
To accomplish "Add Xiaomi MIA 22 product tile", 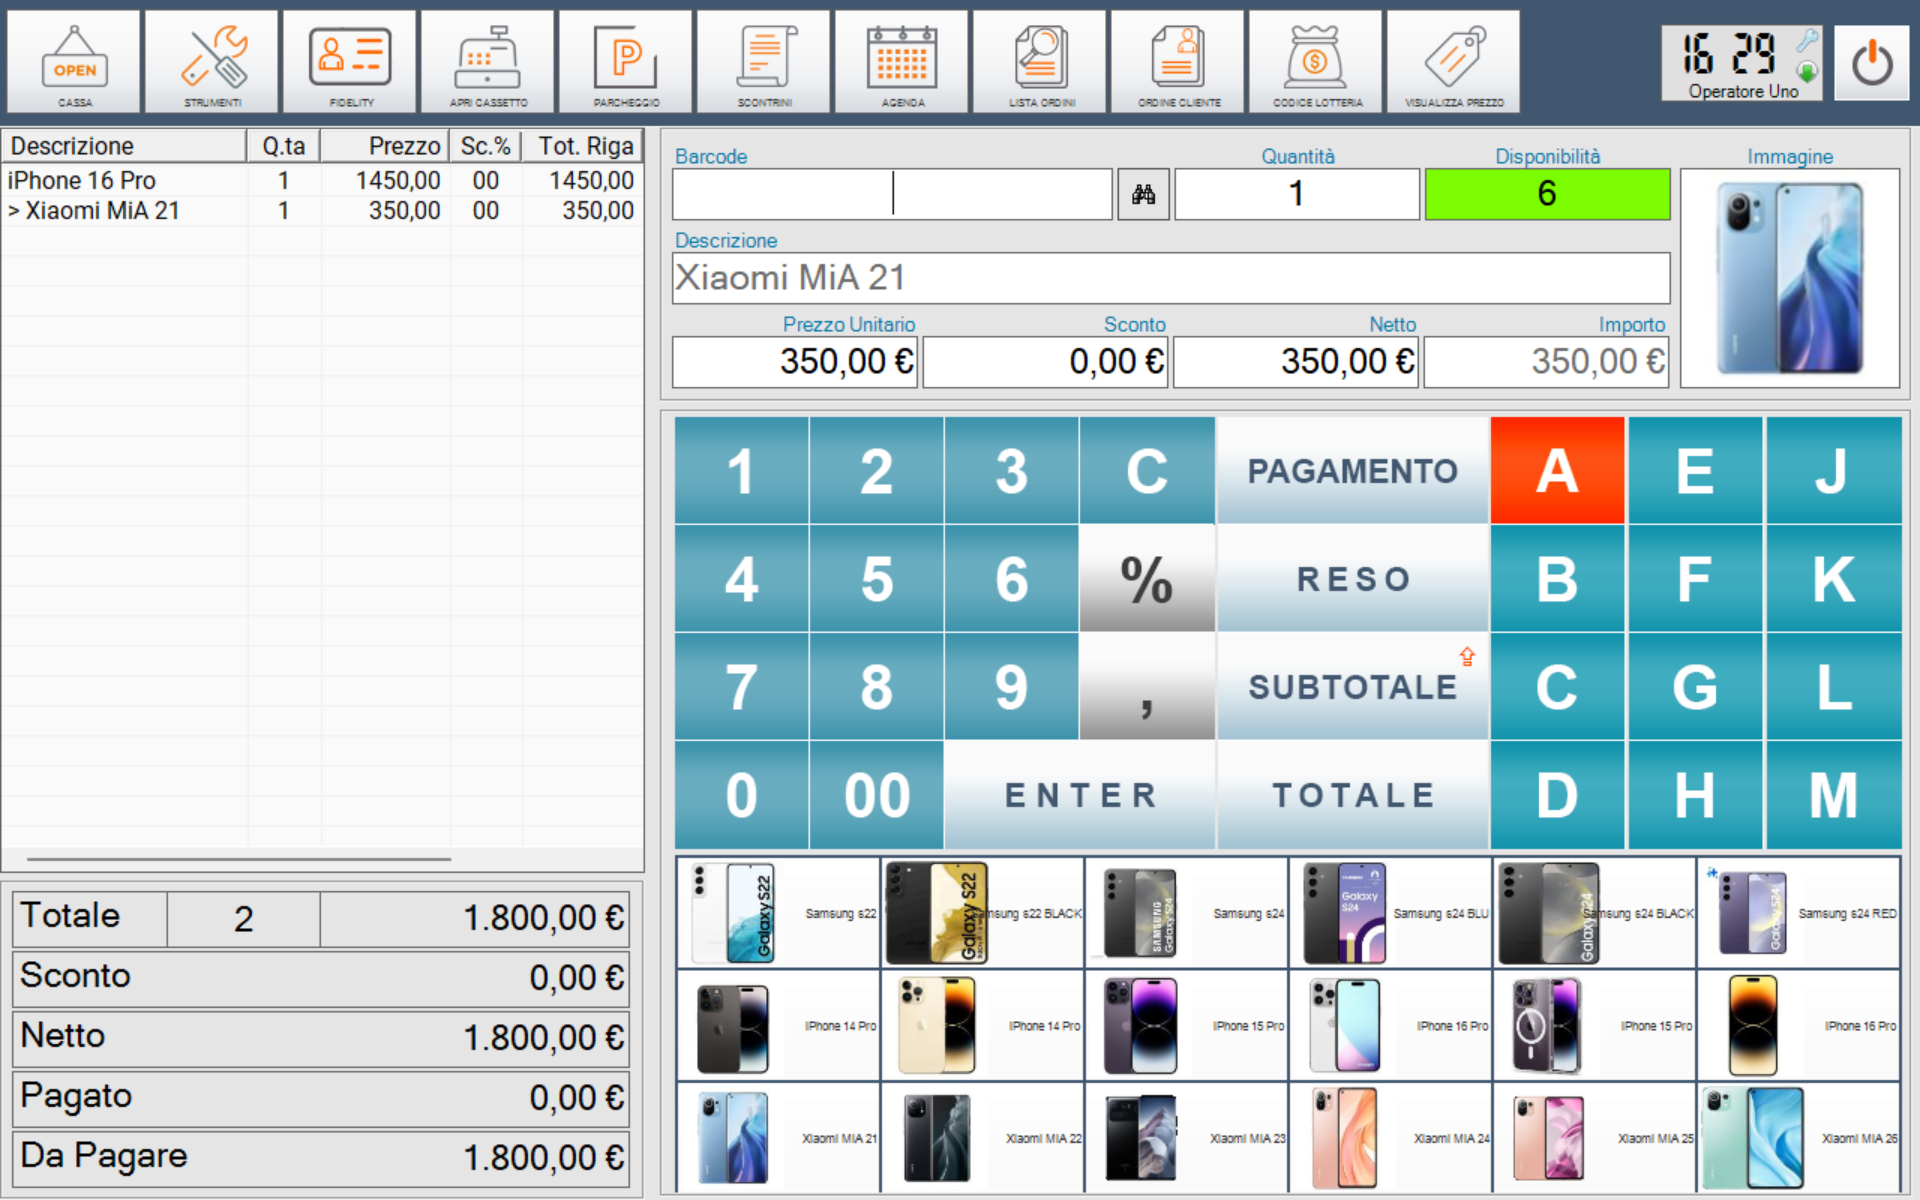I will tap(982, 1137).
